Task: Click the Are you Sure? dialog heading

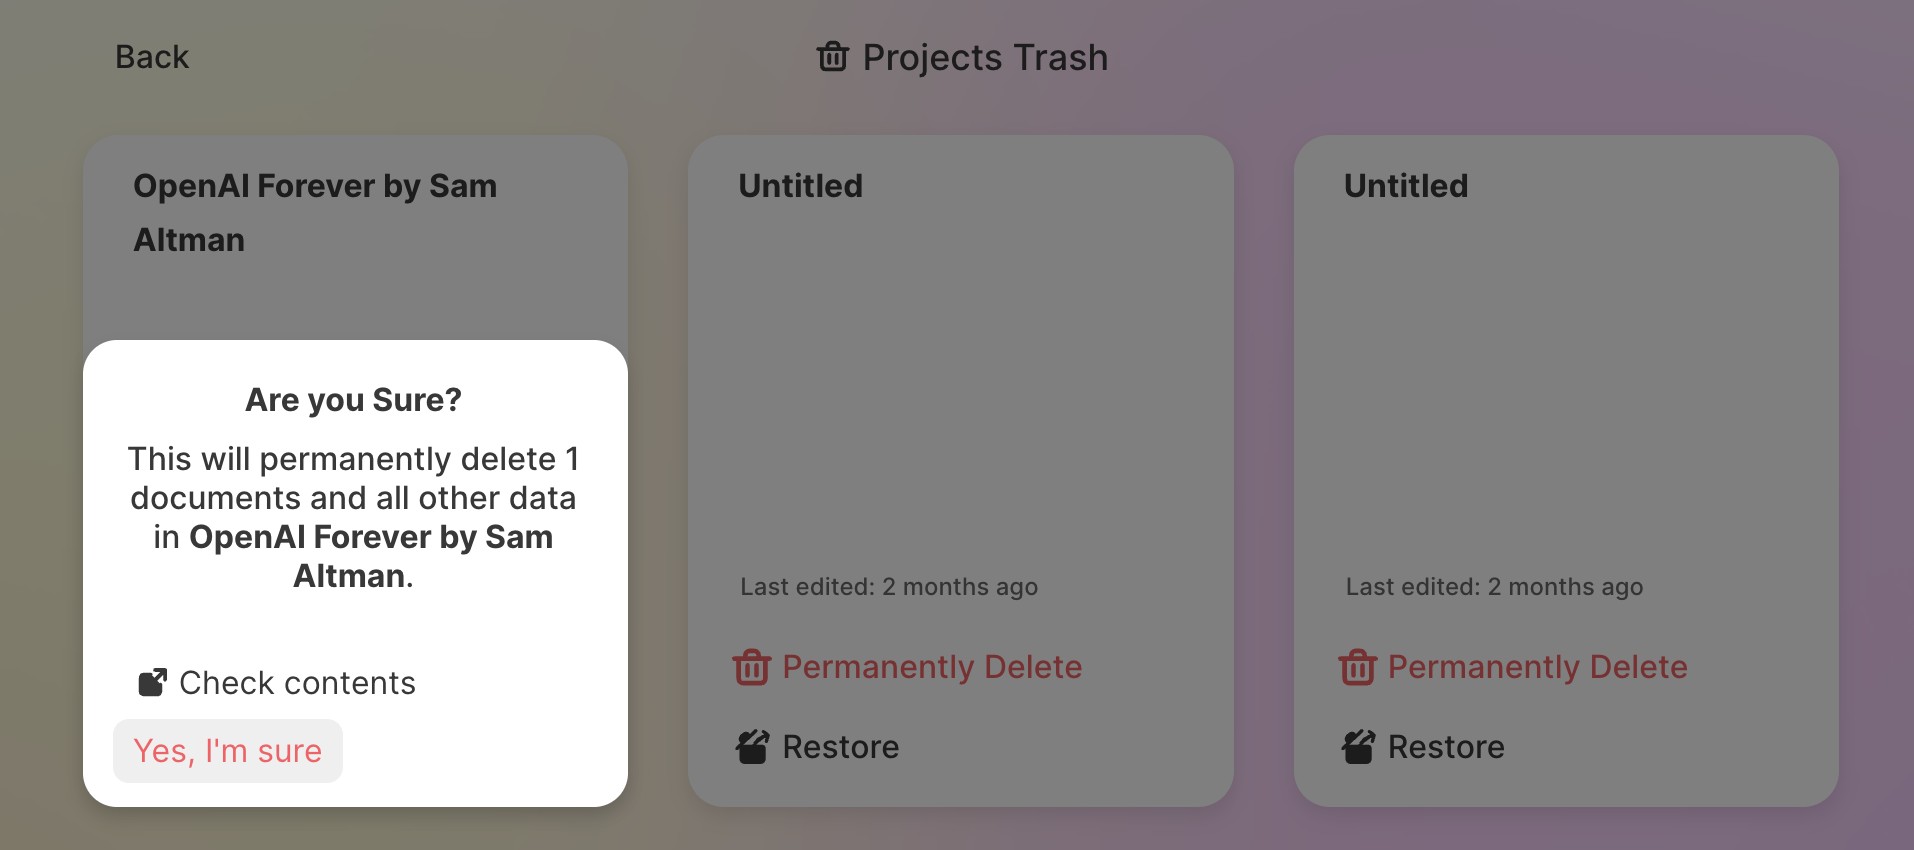Action: (353, 400)
